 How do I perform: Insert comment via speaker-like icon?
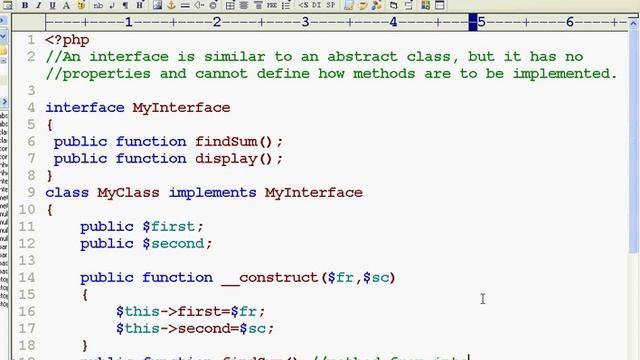tap(199, 5)
